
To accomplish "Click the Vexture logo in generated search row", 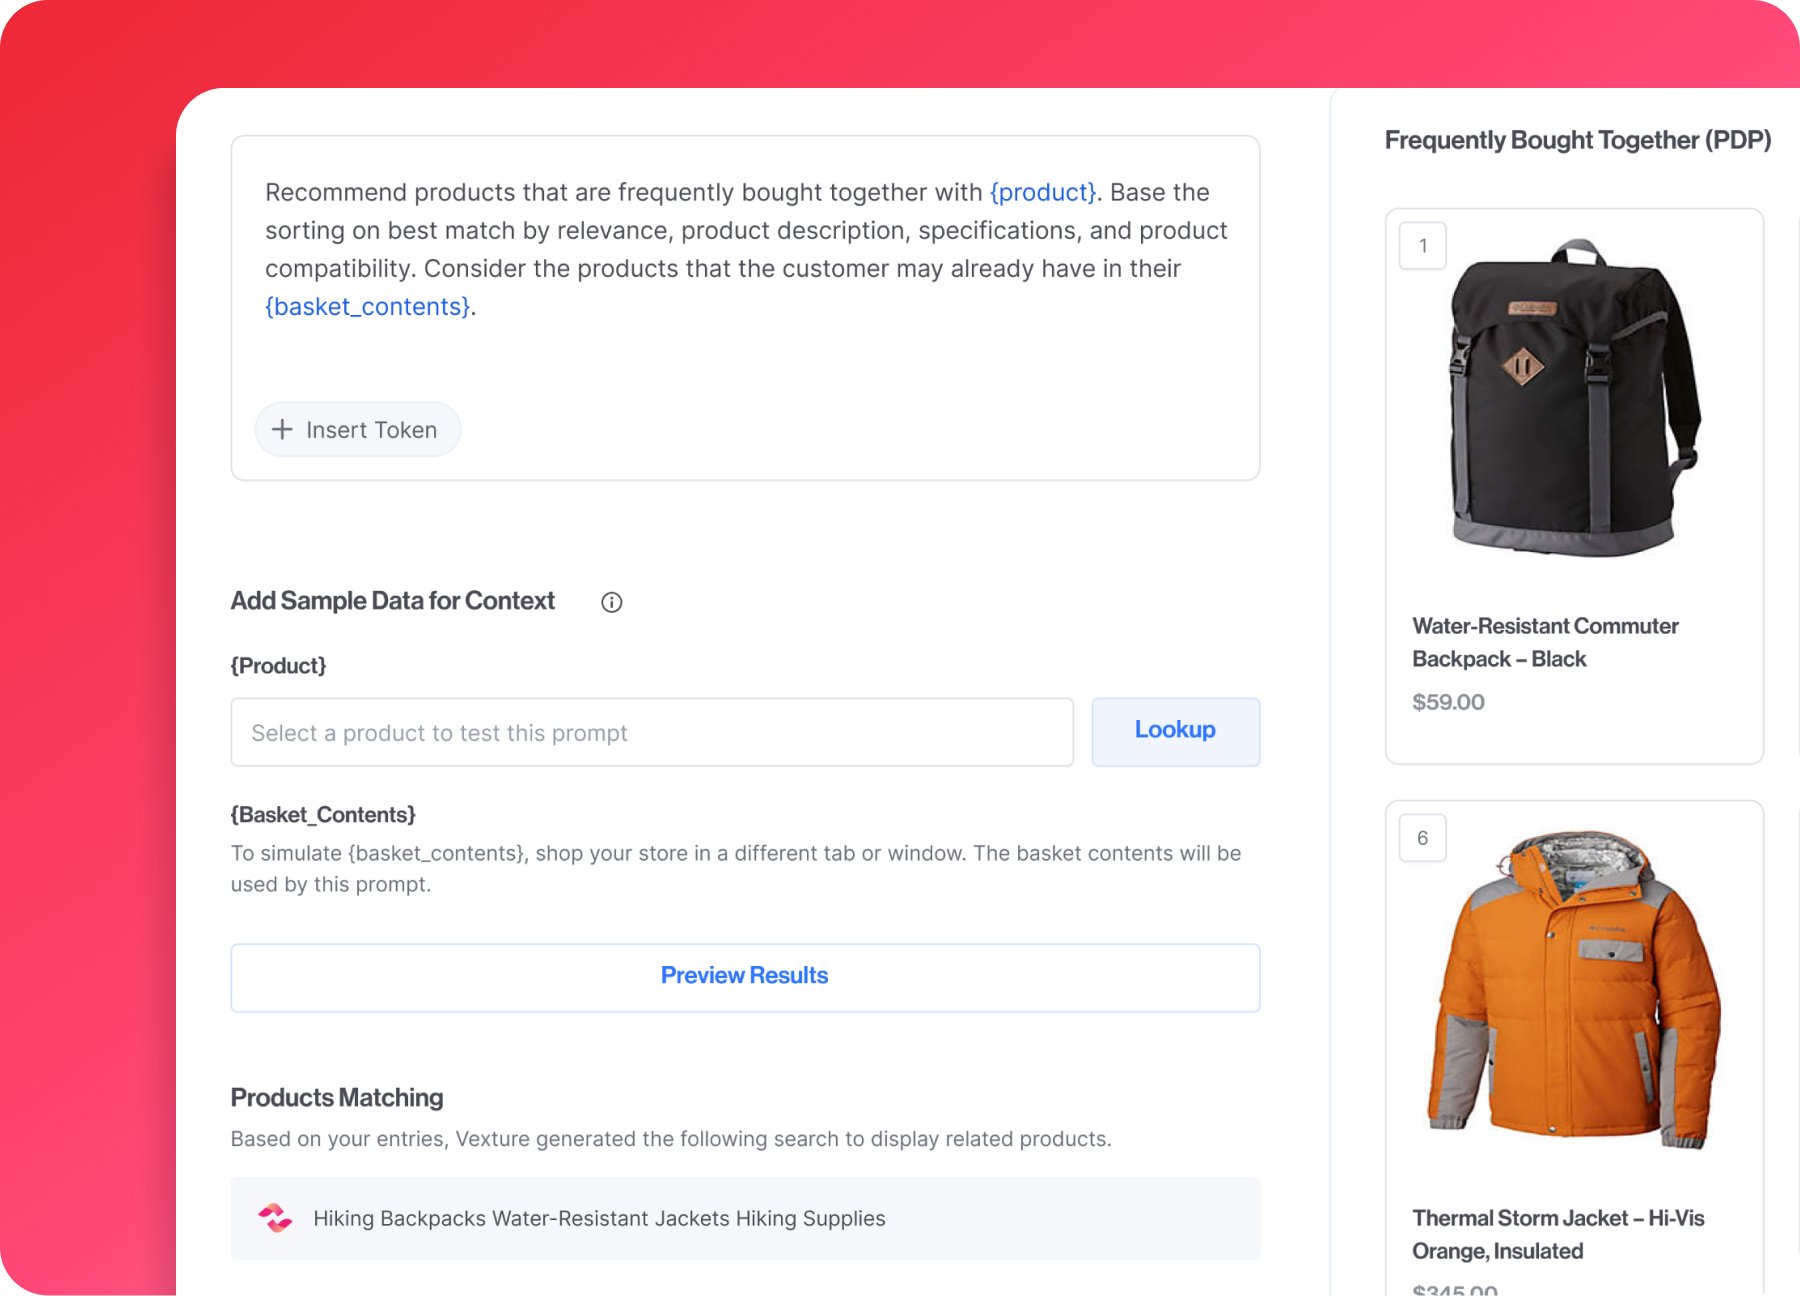I will coord(275,1218).
